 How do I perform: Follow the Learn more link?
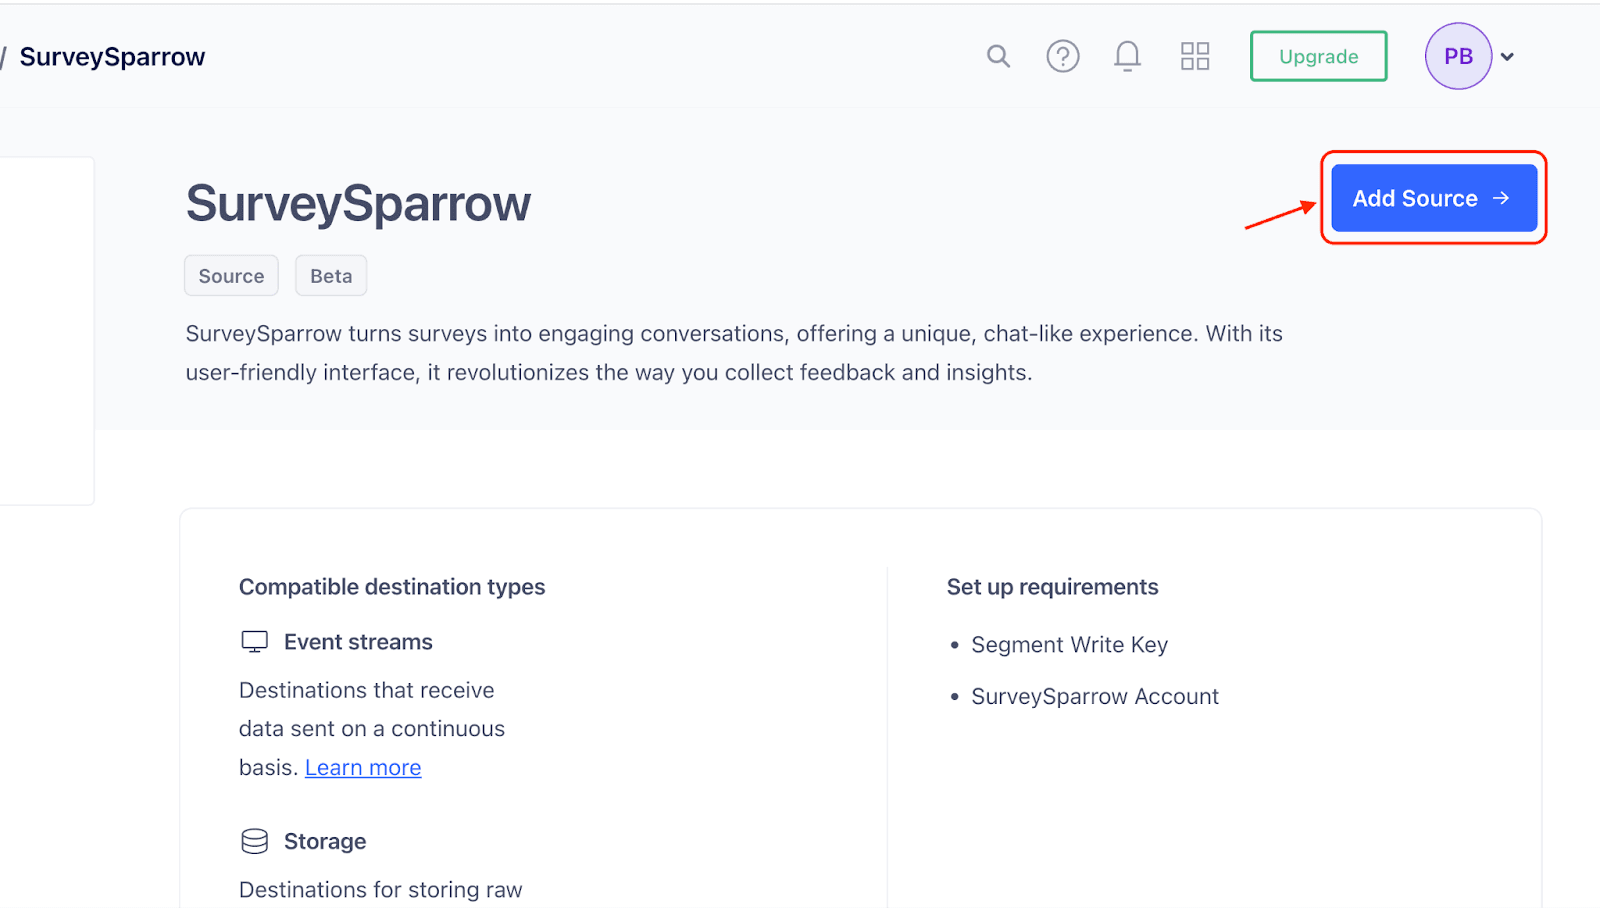click(x=363, y=768)
